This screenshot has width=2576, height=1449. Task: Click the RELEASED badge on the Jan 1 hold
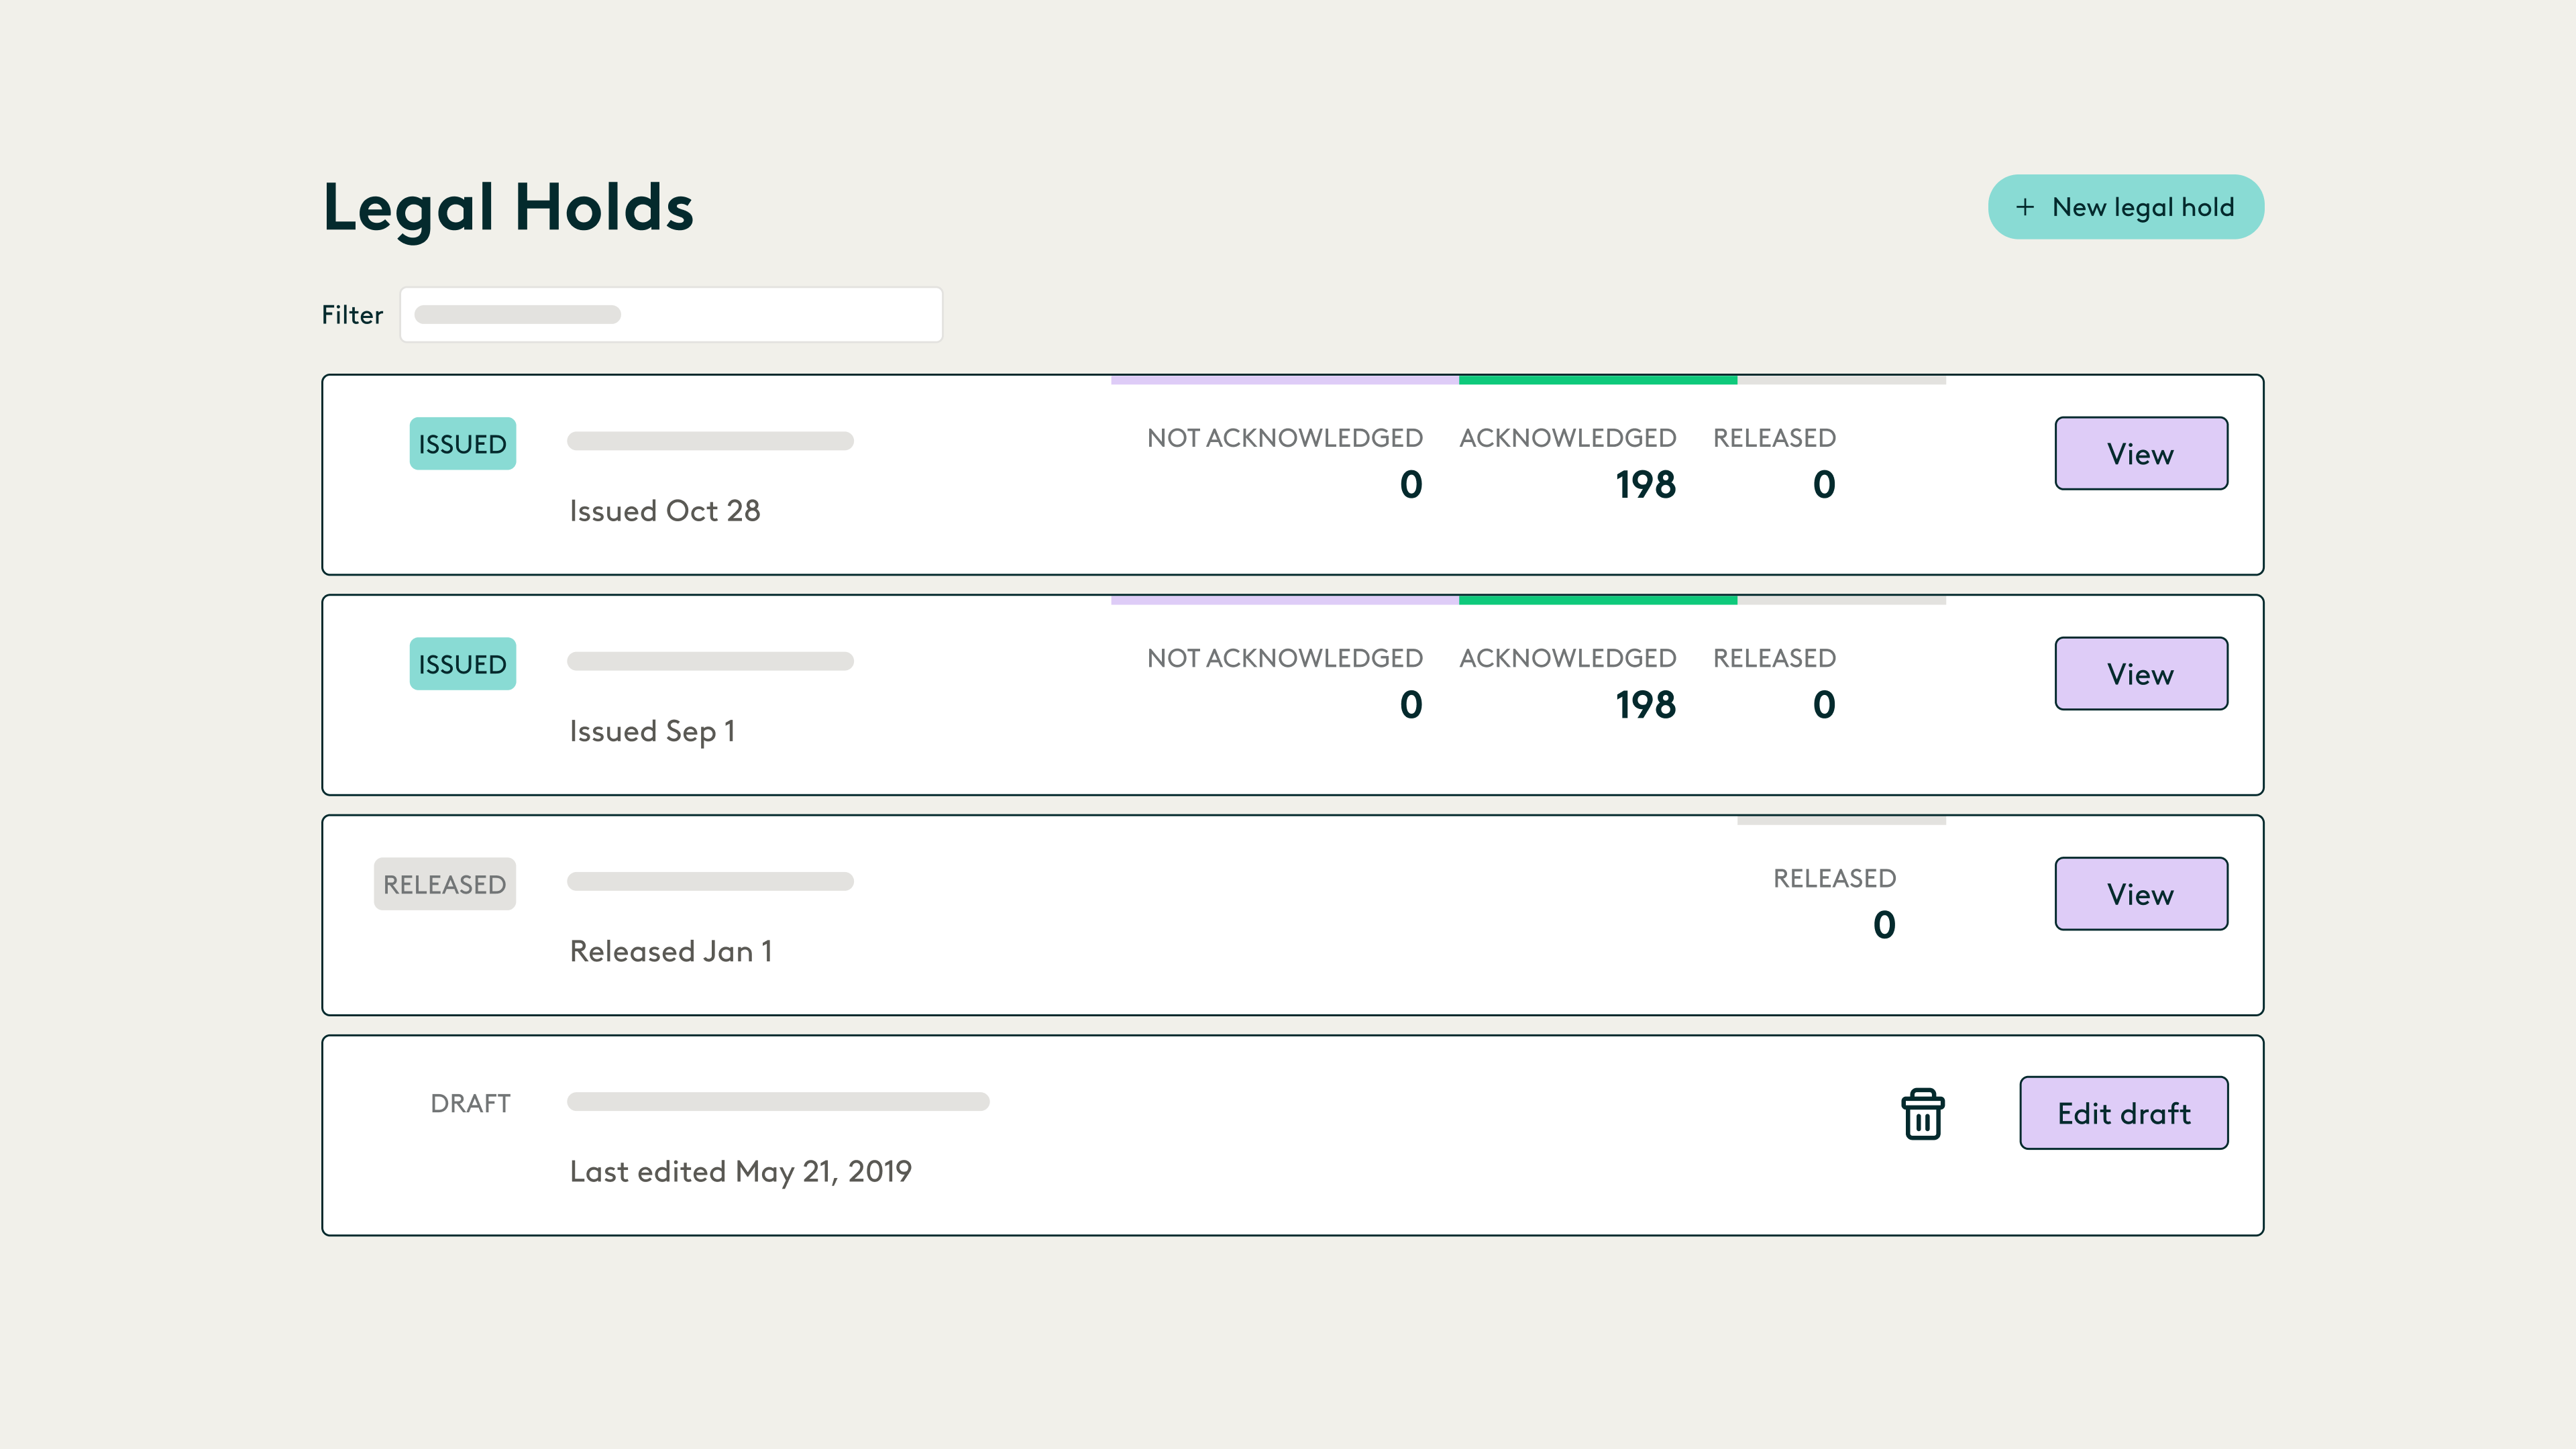(445, 883)
